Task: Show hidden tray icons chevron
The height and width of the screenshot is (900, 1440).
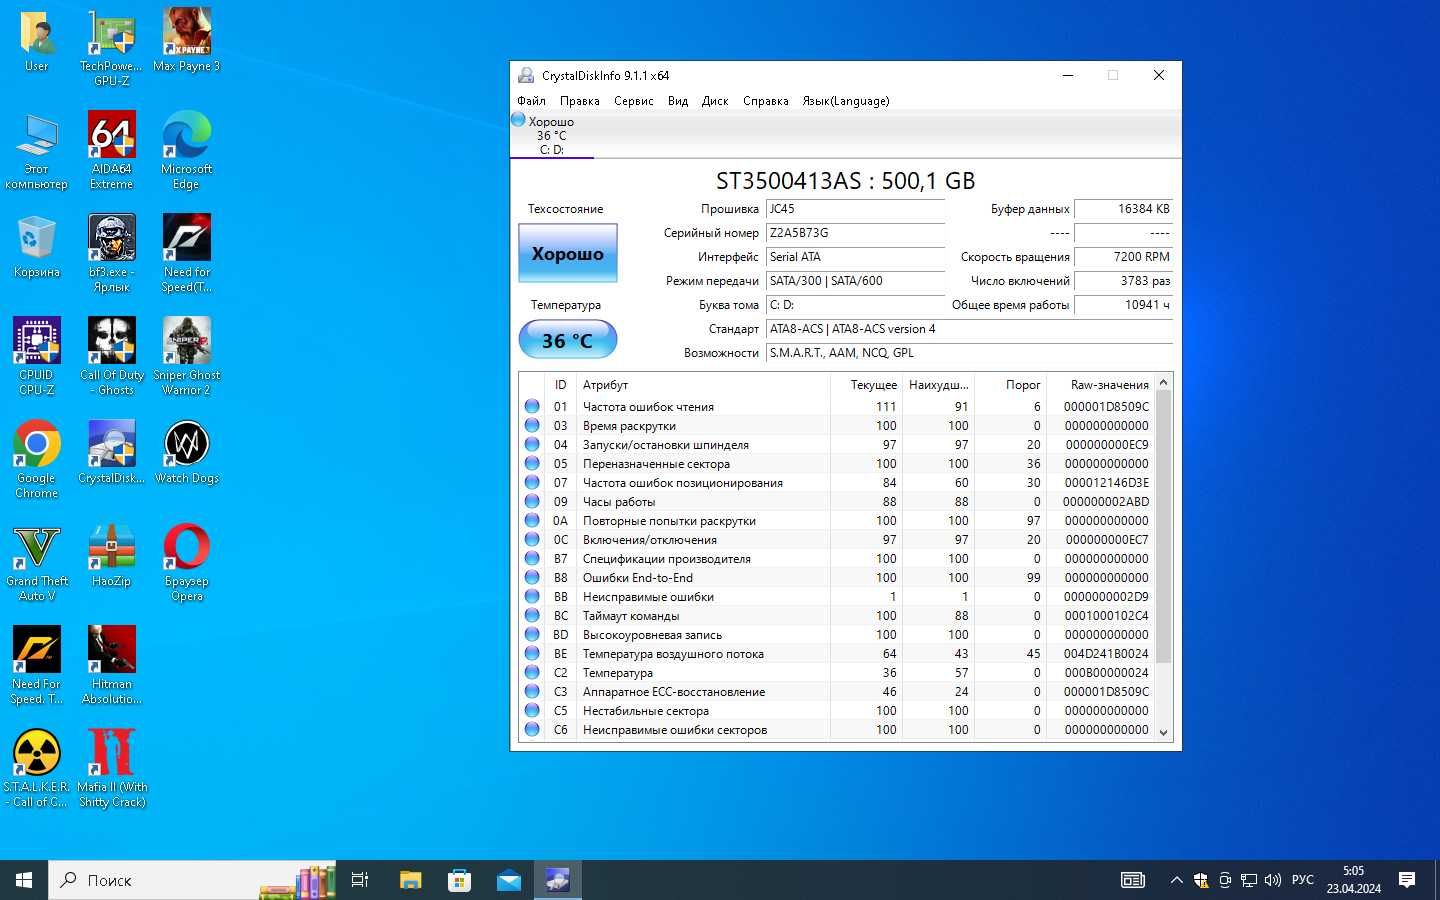Action: (1176, 880)
